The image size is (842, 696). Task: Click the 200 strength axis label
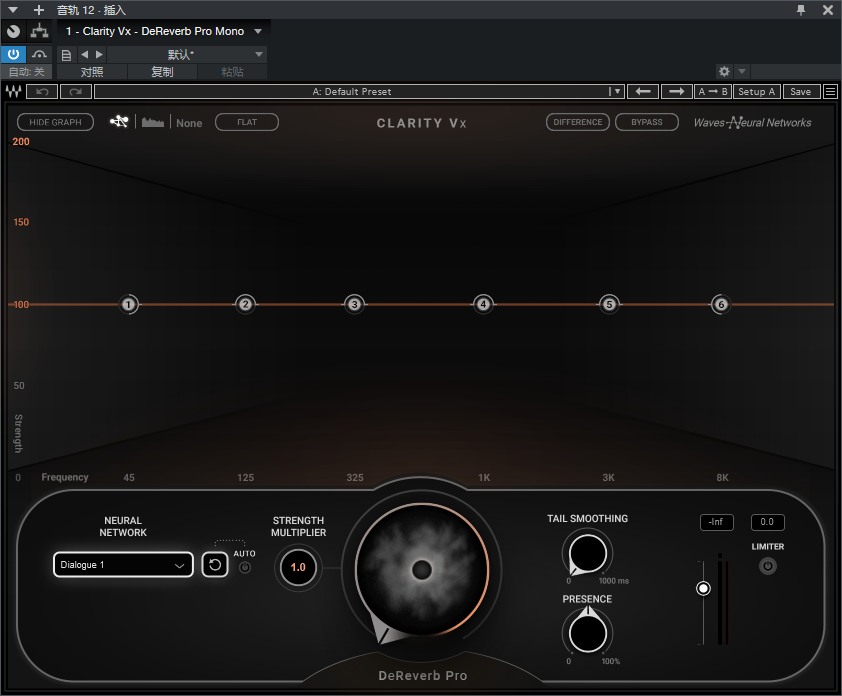point(21,142)
